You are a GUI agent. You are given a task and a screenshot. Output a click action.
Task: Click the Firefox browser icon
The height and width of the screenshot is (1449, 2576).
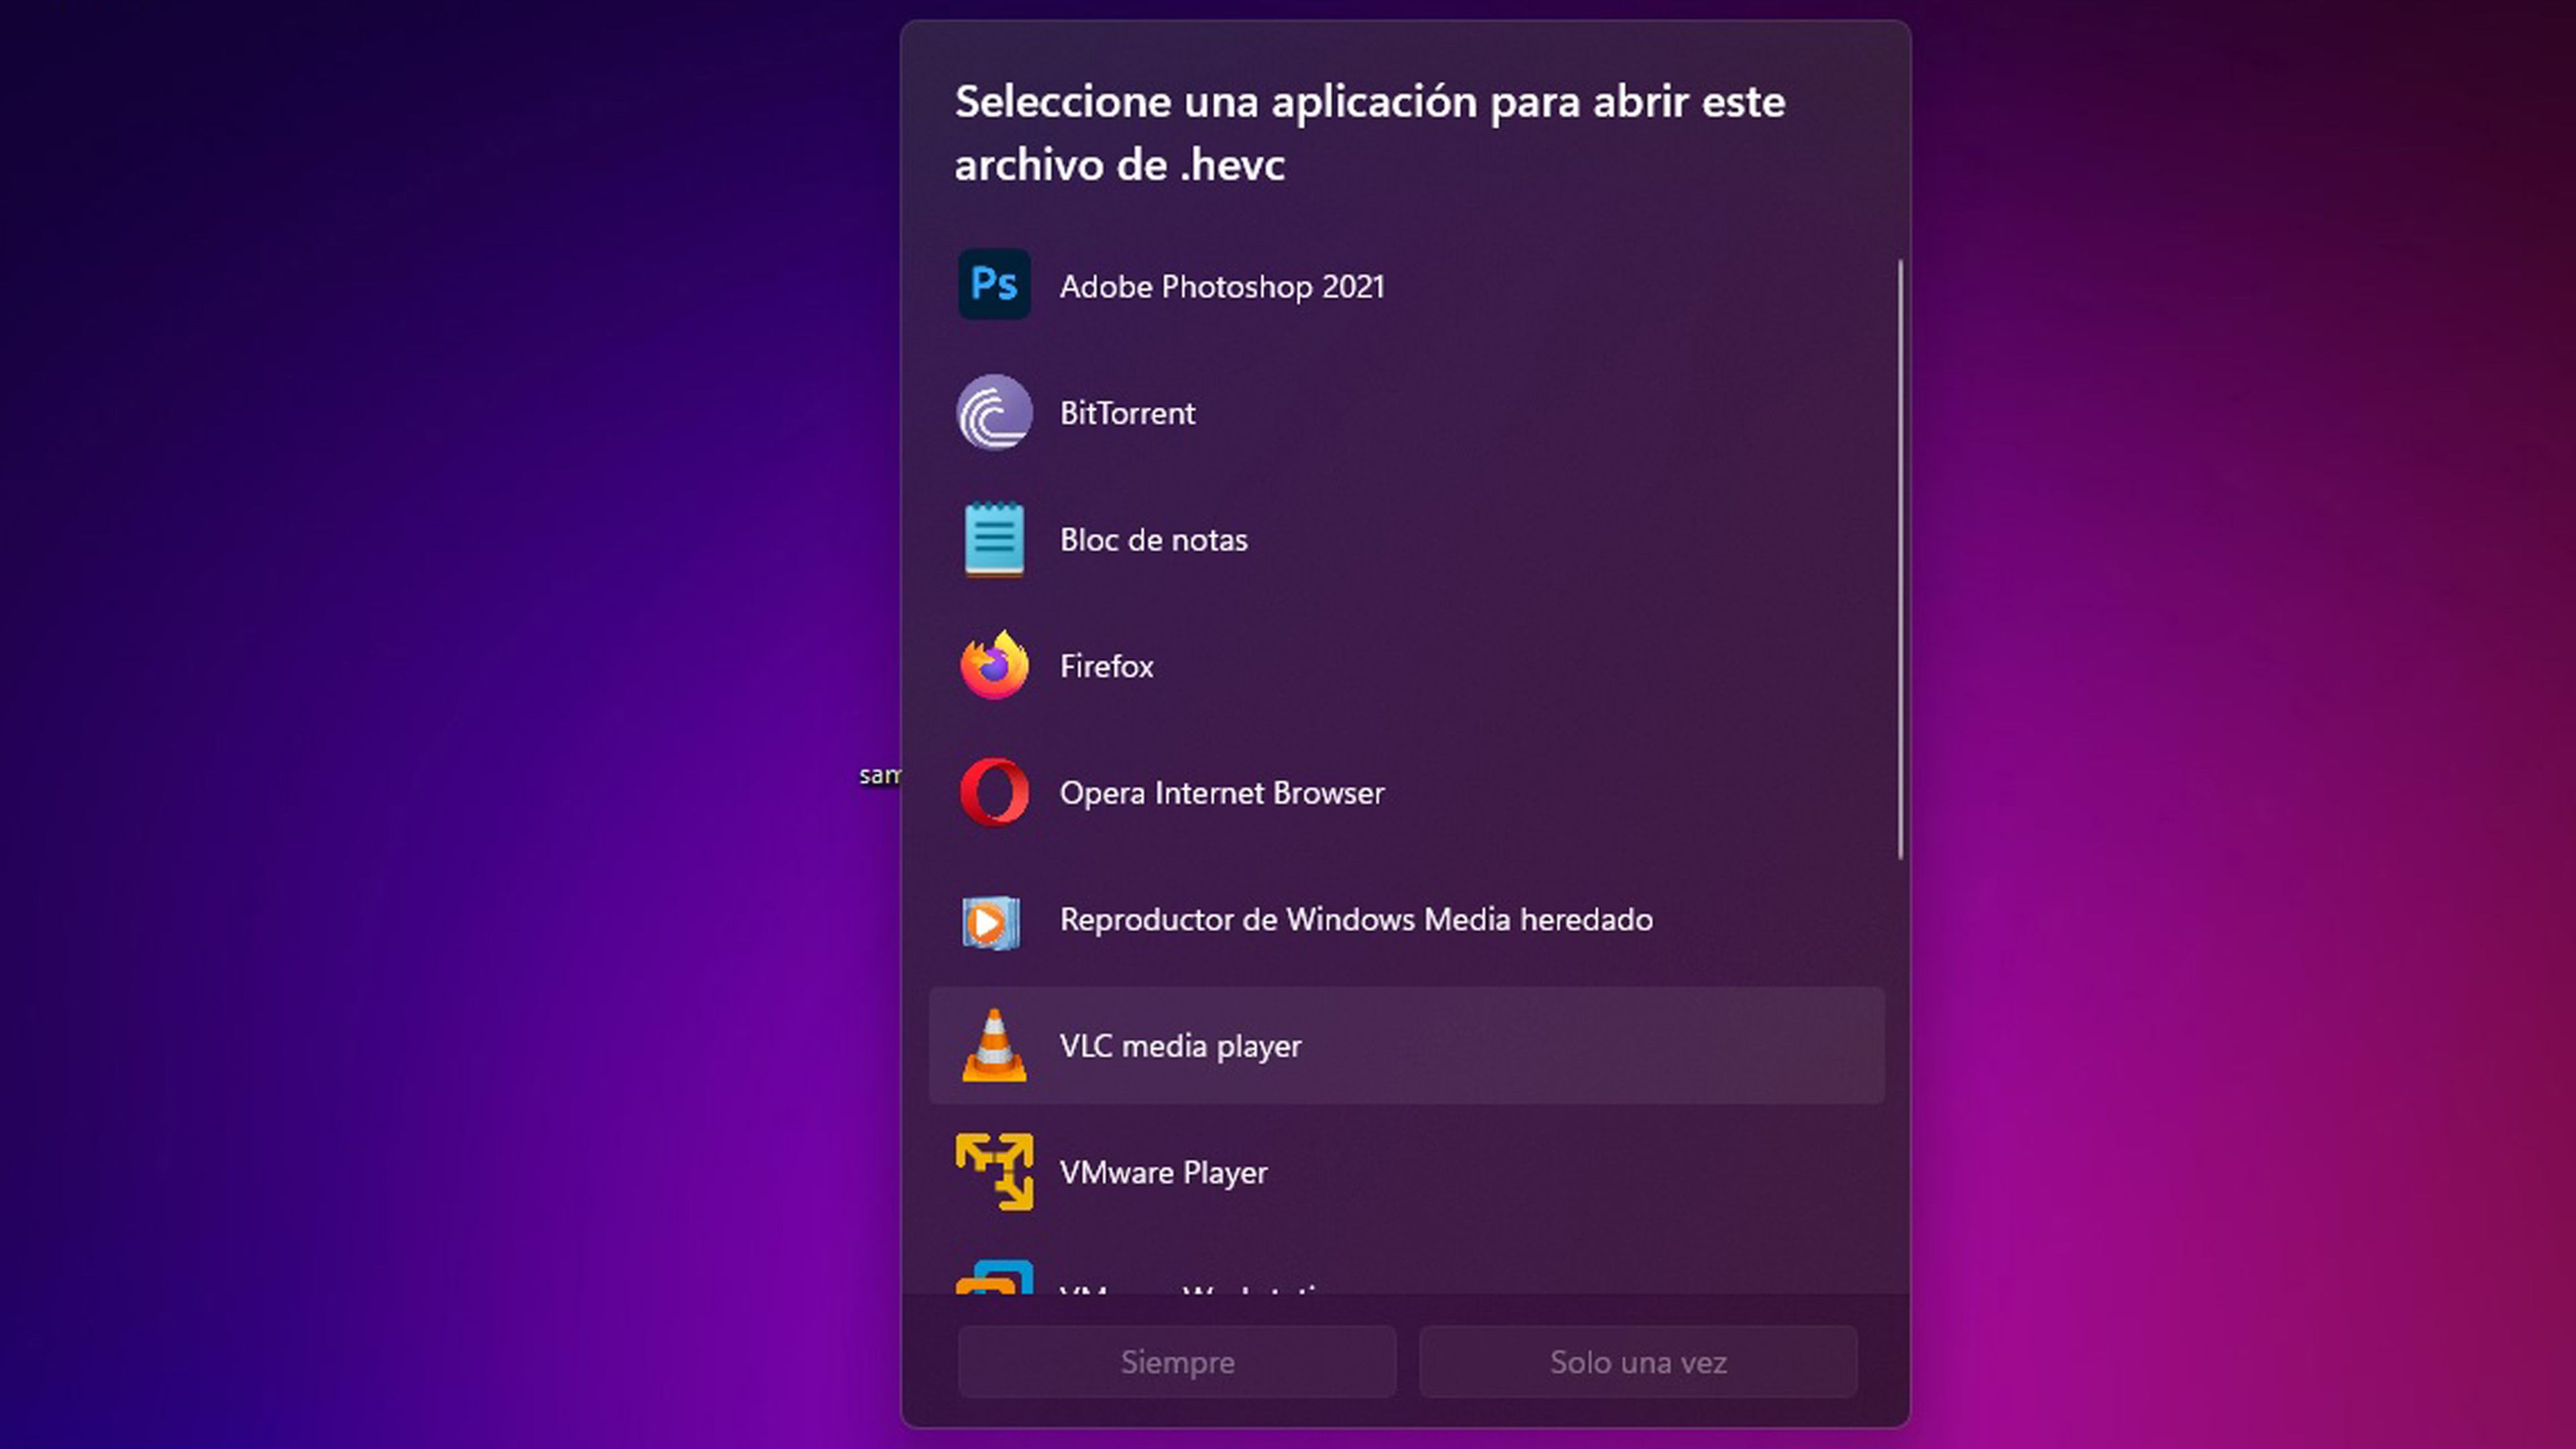994,665
